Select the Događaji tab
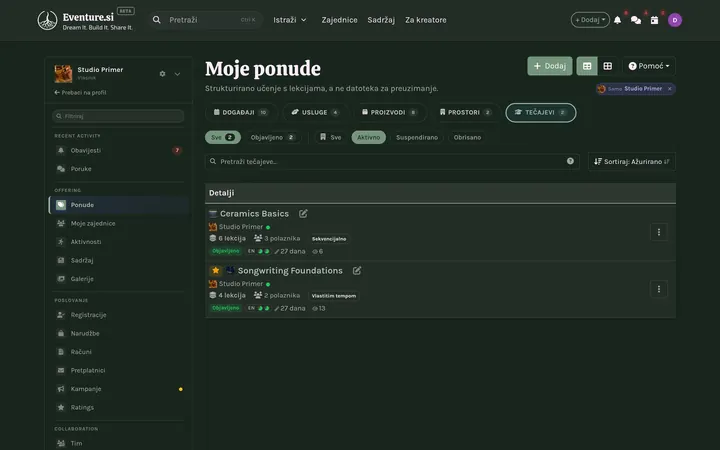Viewport: 720px width, 450px height. pyautogui.click(x=241, y=112)
